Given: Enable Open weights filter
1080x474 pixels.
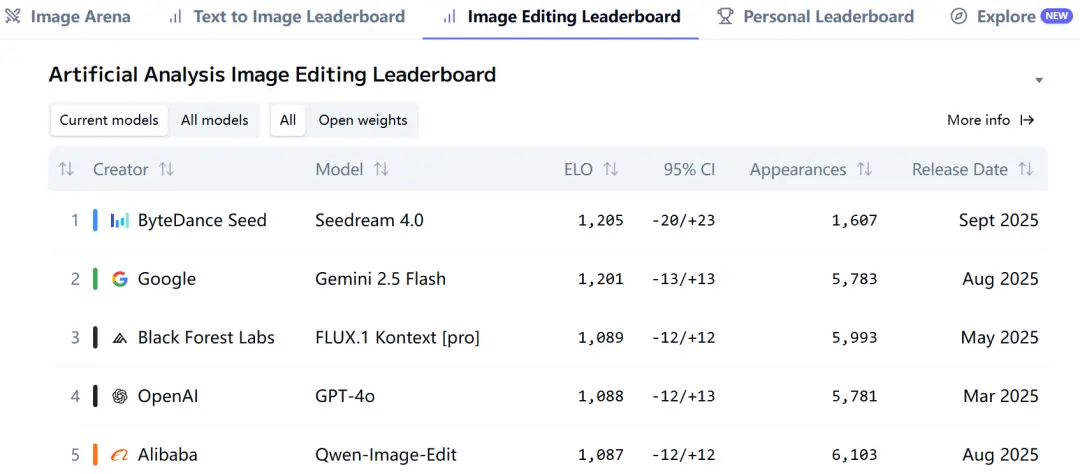Looking at the screenshot, I should 363,120.
